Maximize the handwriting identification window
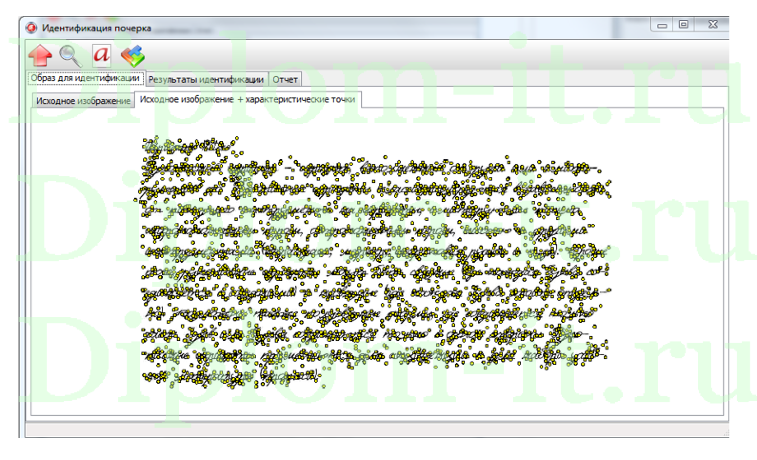757x460 pixels. (684, 25)
